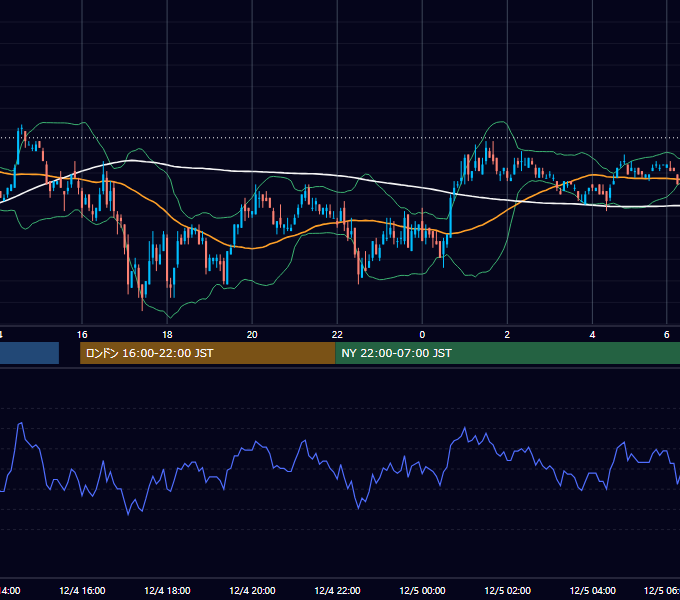Click the 12/4 22:00 date label
Viewport: 680px width, 600px height.
point(337,590)
